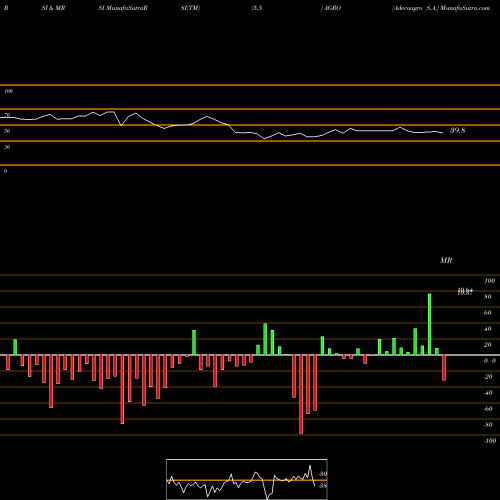Screen dimensions: 500x500
Task: Click the 'SI & MR' header label
Action: tap(53, 8)
